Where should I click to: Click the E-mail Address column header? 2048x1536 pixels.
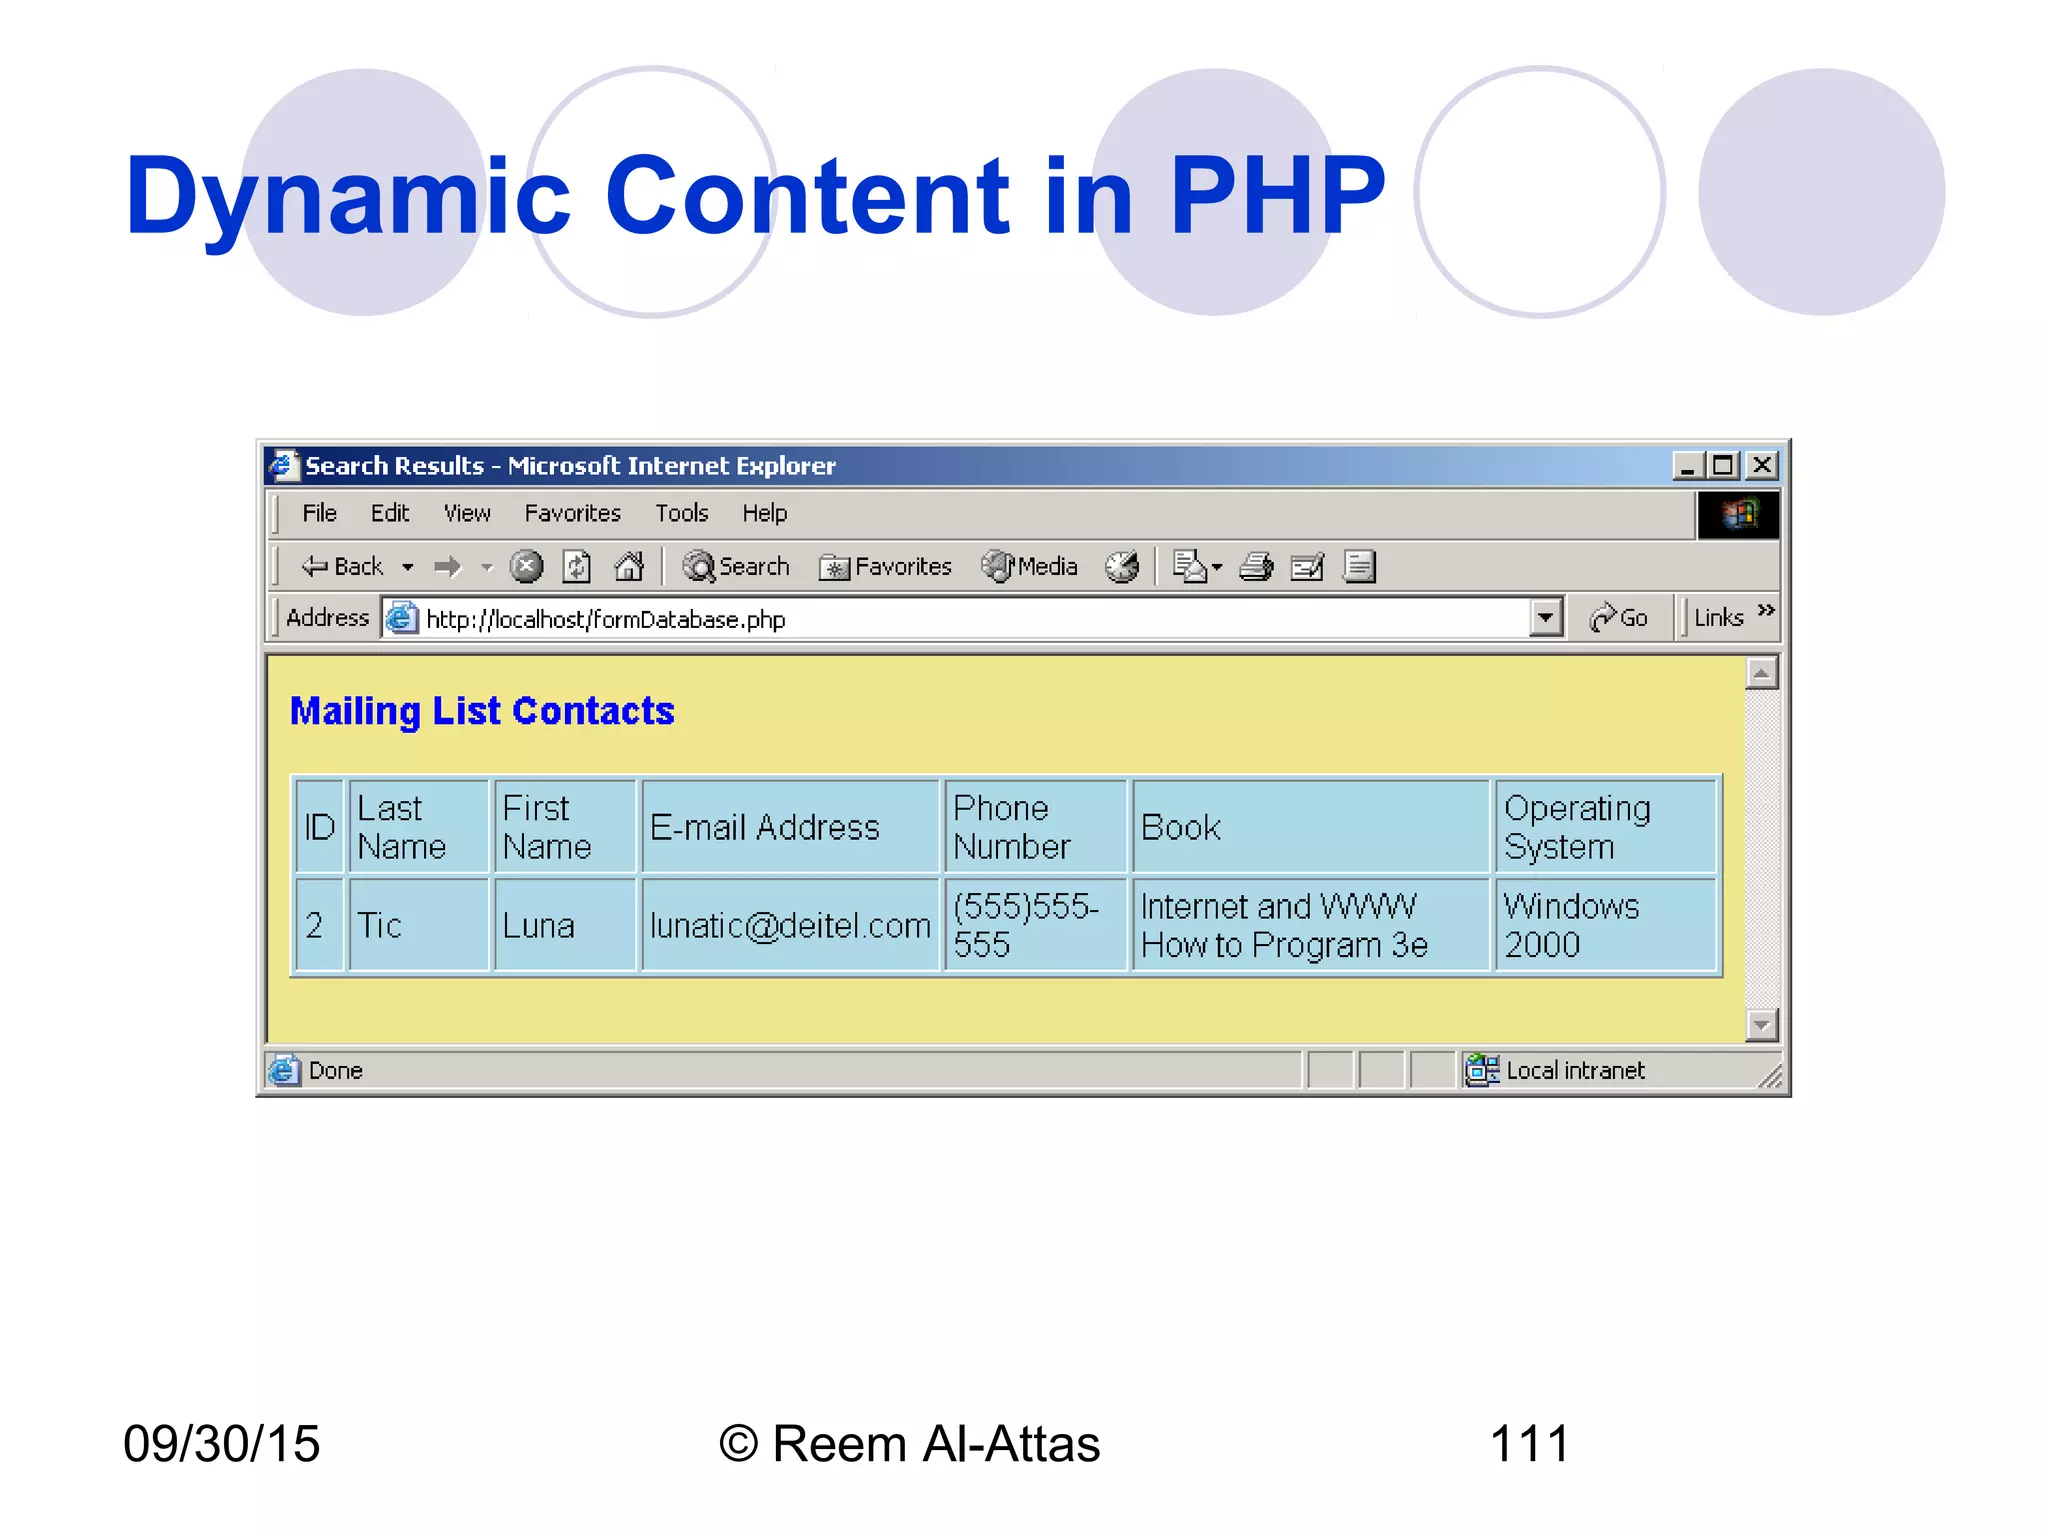[791, 827]
